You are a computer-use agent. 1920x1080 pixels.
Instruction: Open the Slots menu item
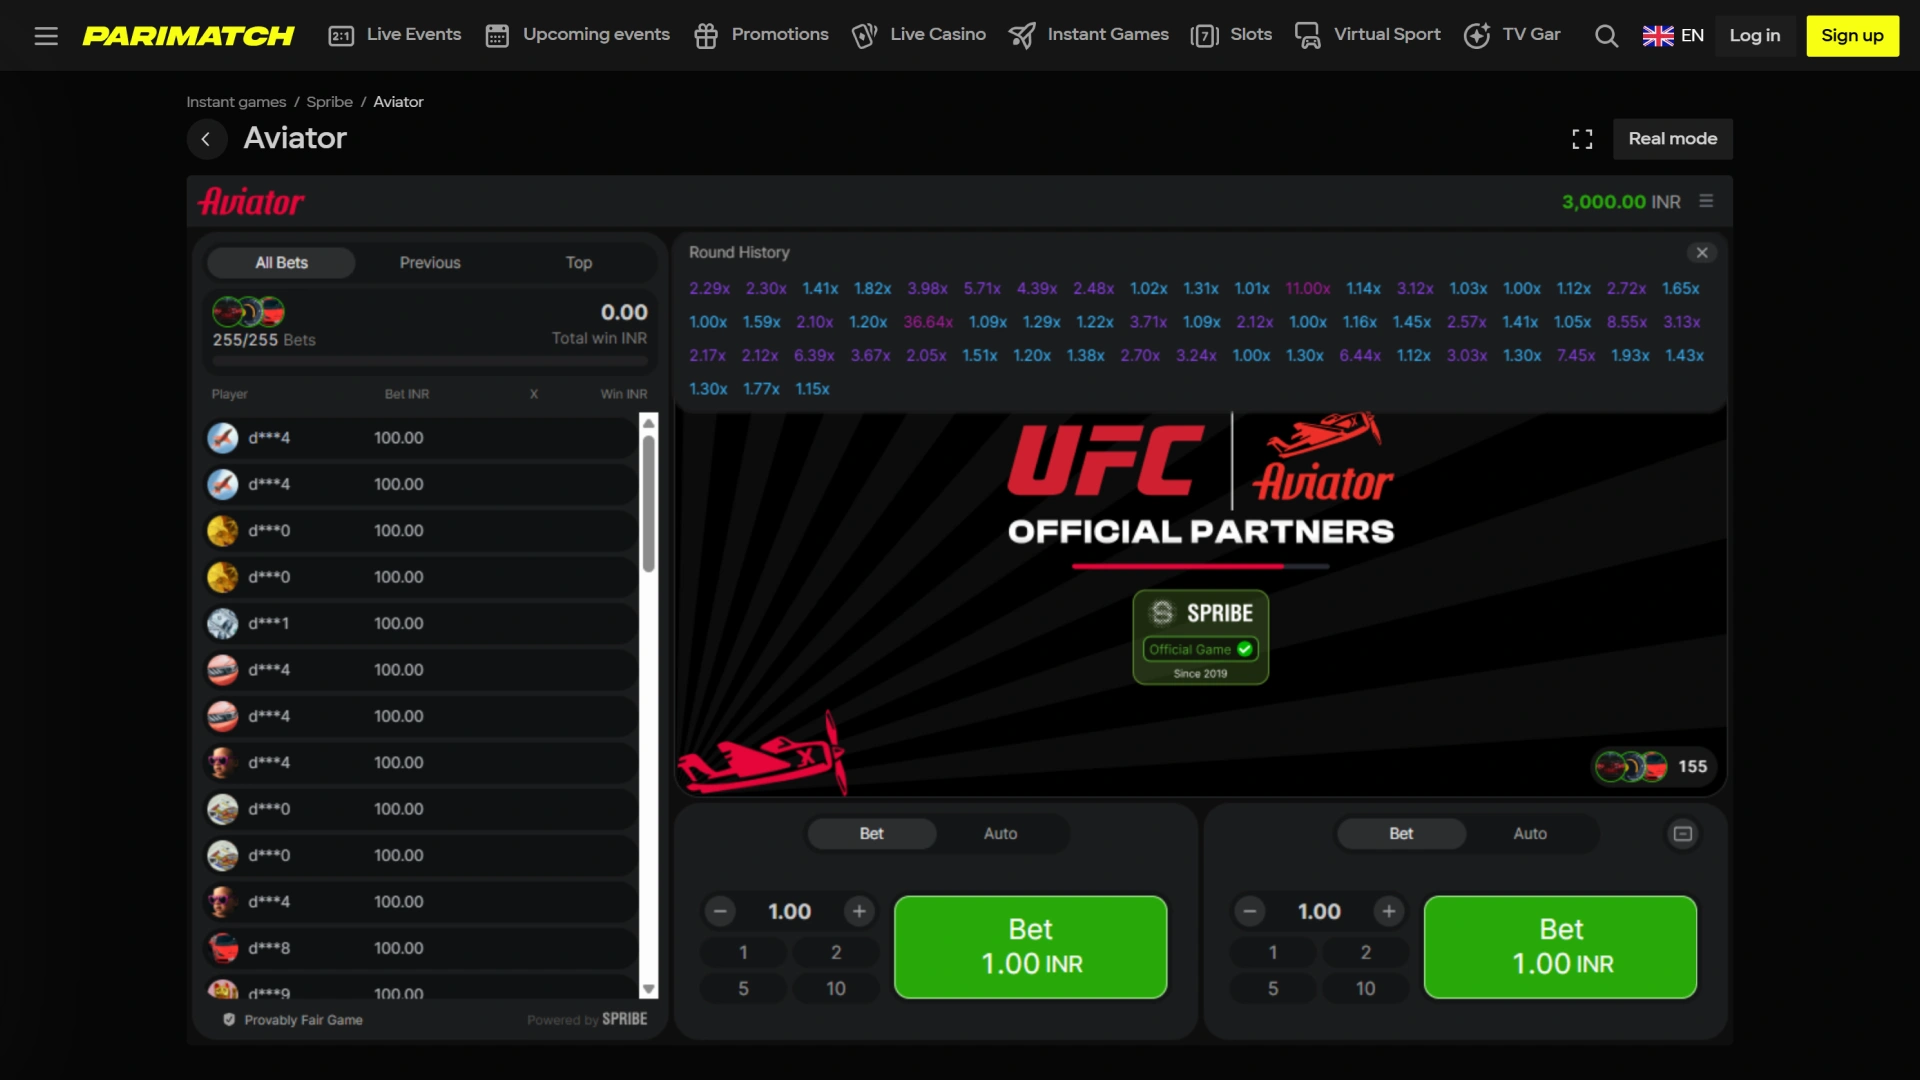[x=1230, y=35]
